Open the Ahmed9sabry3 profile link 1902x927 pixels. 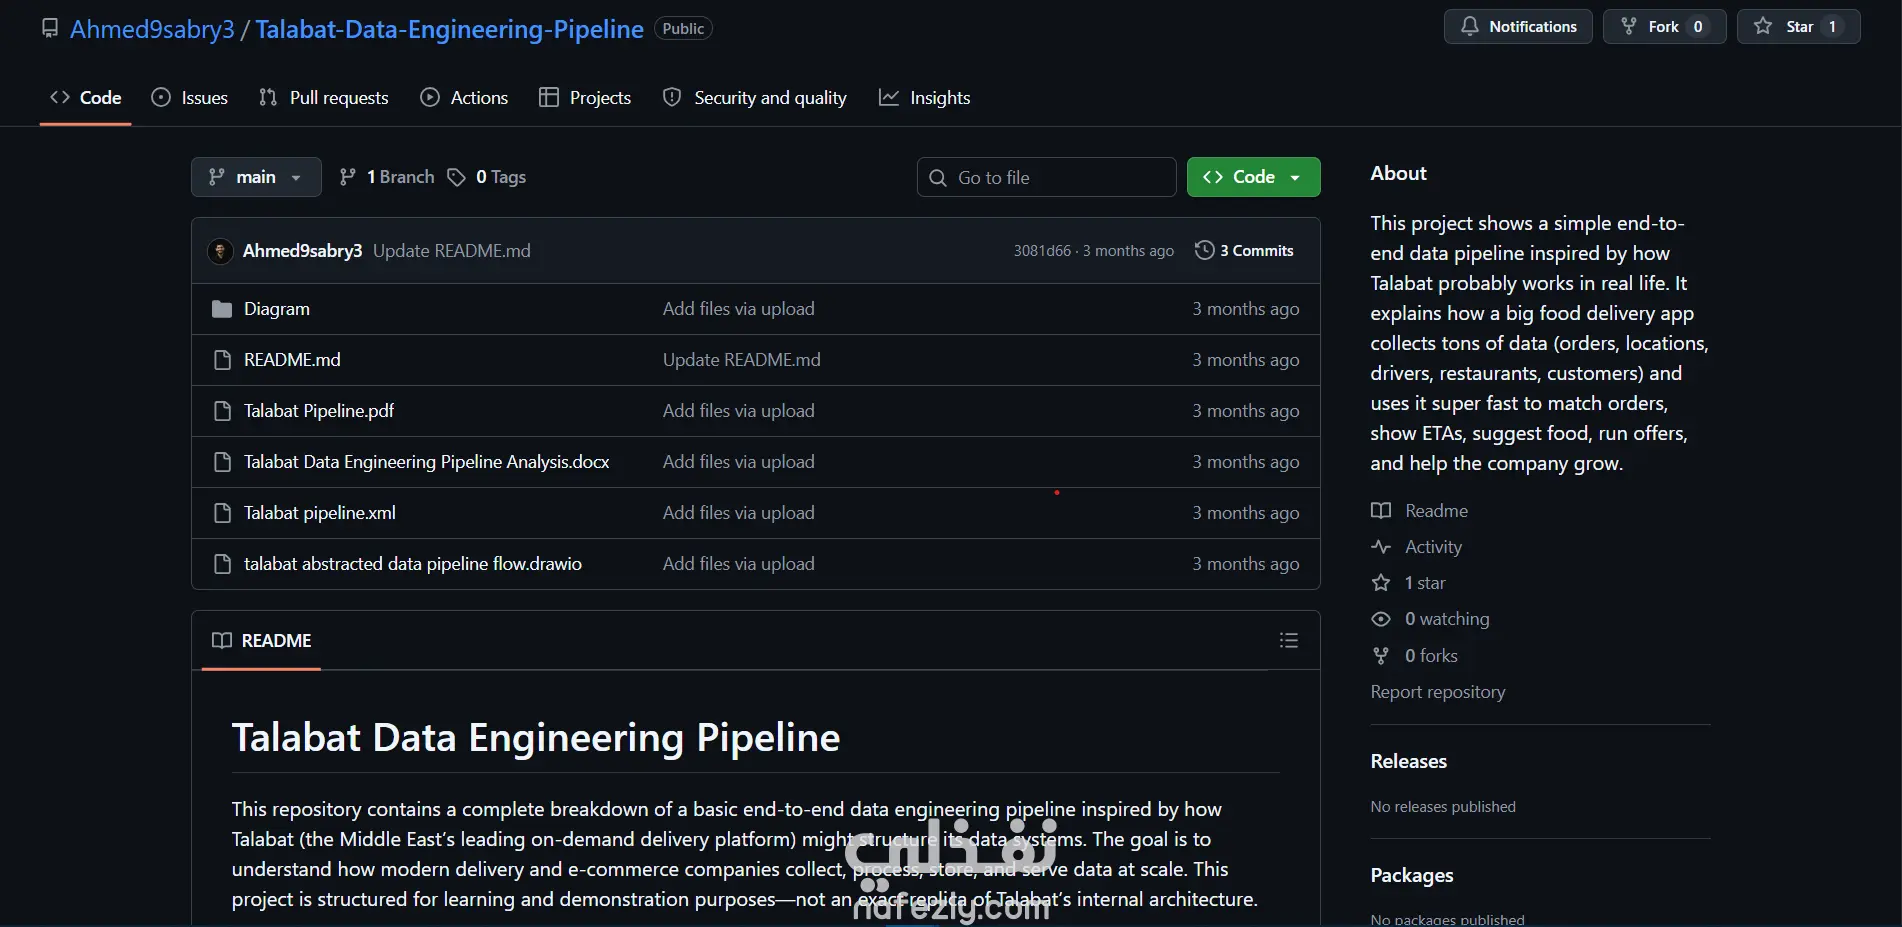click(152, 29)
